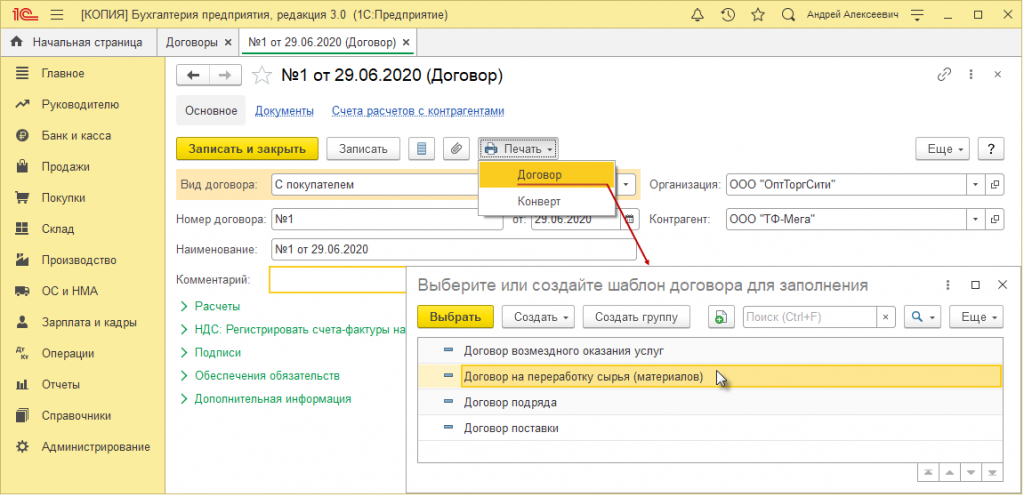Viewport: 1024px width, 497px height.
Task: Choose Договор from Печать menu
Action: (x=547, y=175)
